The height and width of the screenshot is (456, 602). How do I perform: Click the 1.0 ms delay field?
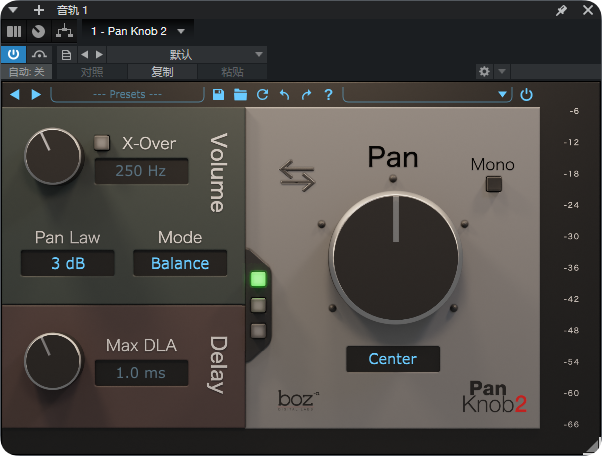coord(141,373)
